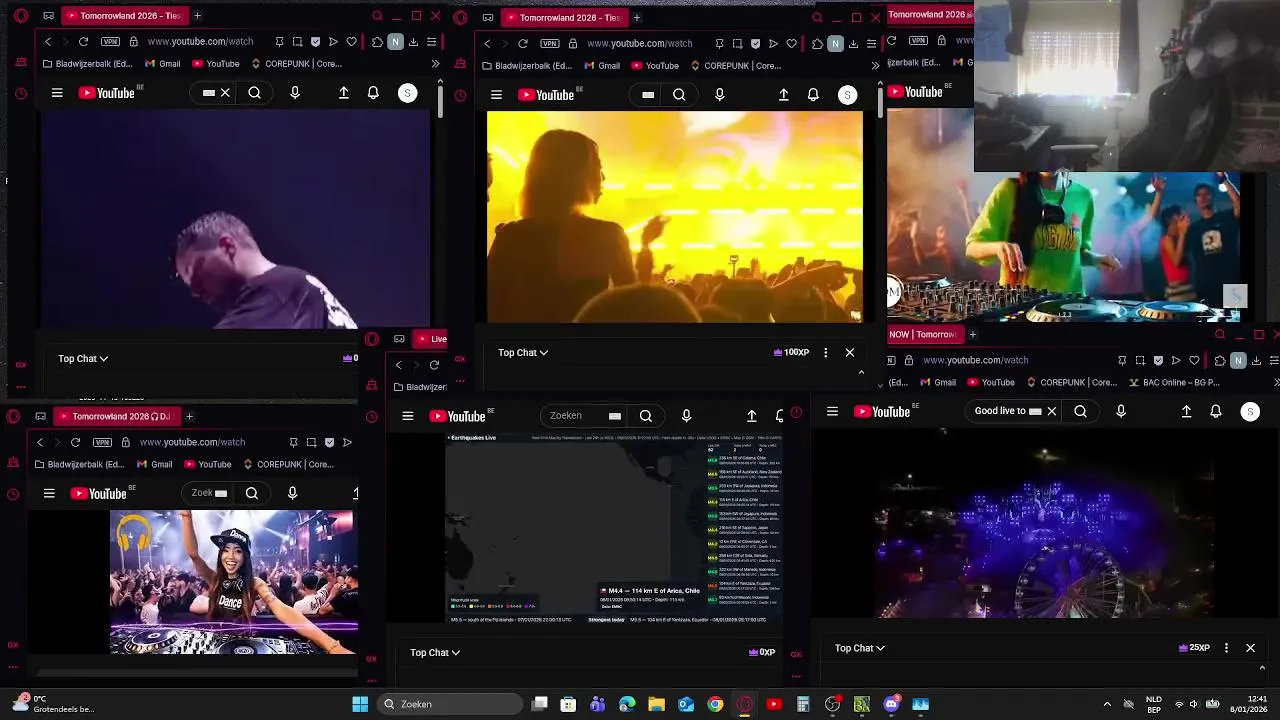The image size is (1280, 720).
Task: Click search magnifier in bottom-left DJ window
Action: pos(252,493)
